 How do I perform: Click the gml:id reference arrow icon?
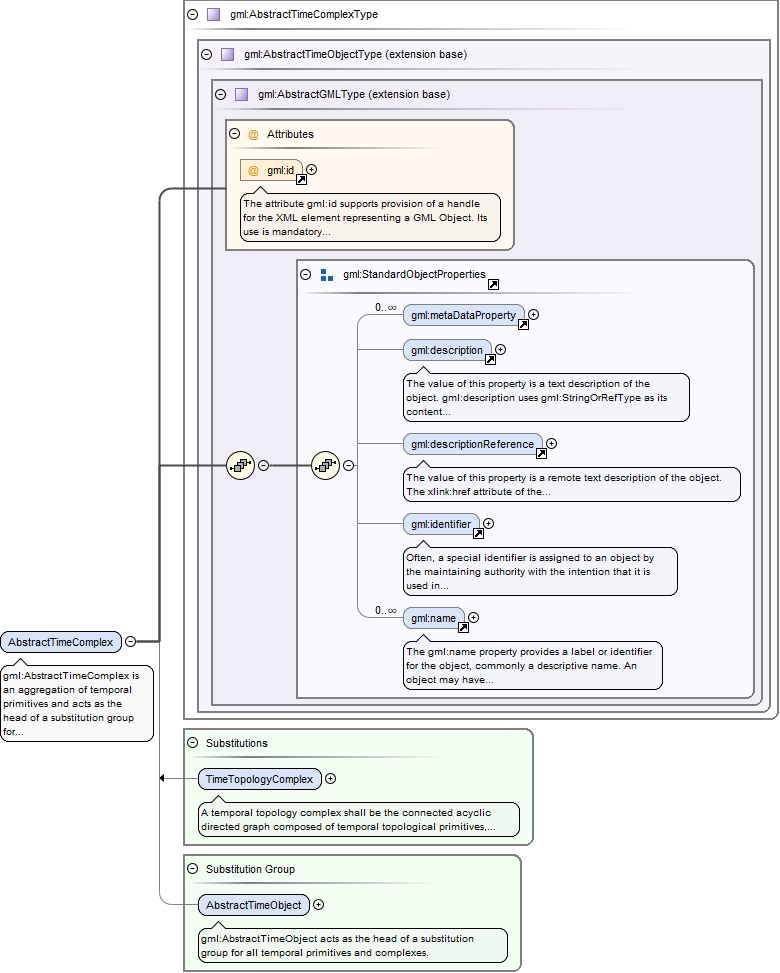[x=301, y=181]
